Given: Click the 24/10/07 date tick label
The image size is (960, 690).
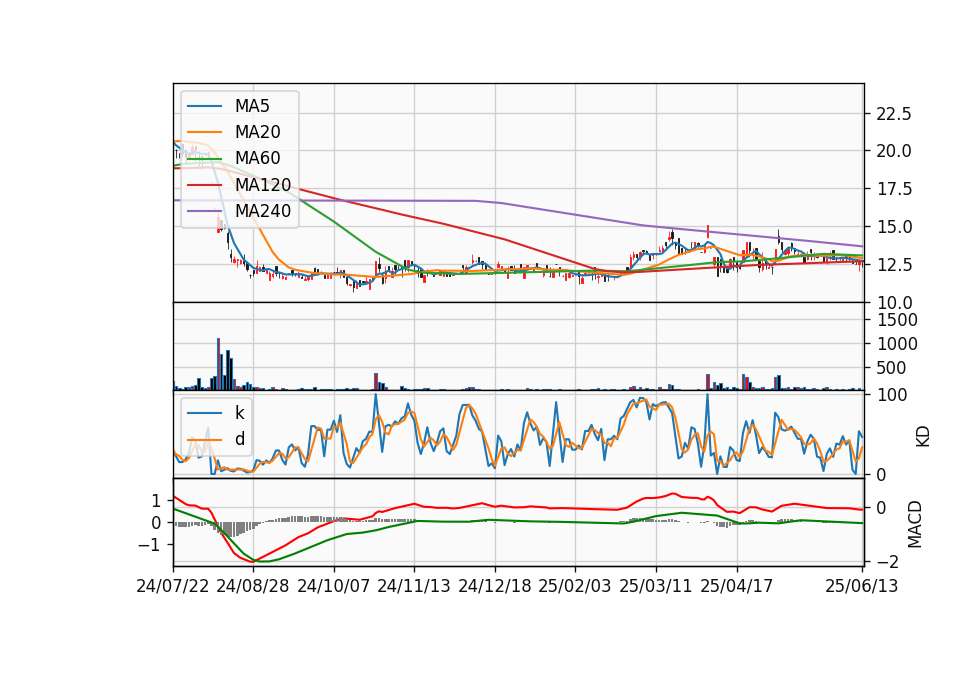Looking at the screenshot, I should [x=334, y=586].
